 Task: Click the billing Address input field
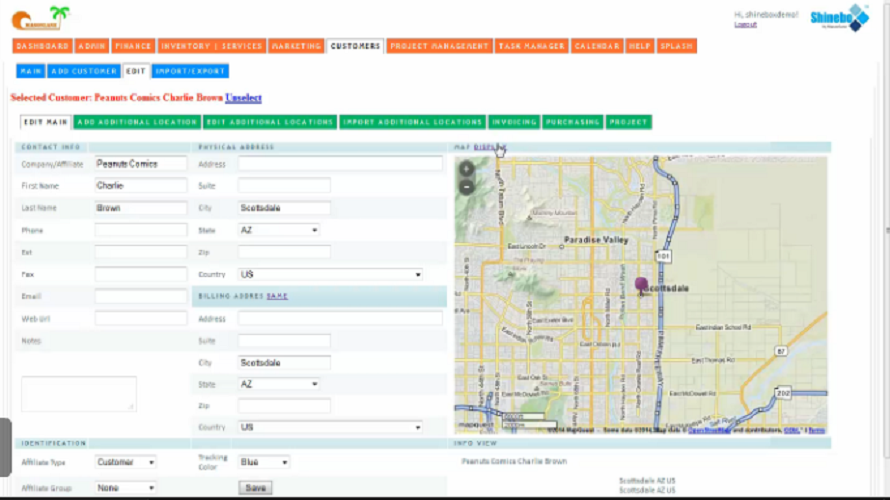point(340,318)
